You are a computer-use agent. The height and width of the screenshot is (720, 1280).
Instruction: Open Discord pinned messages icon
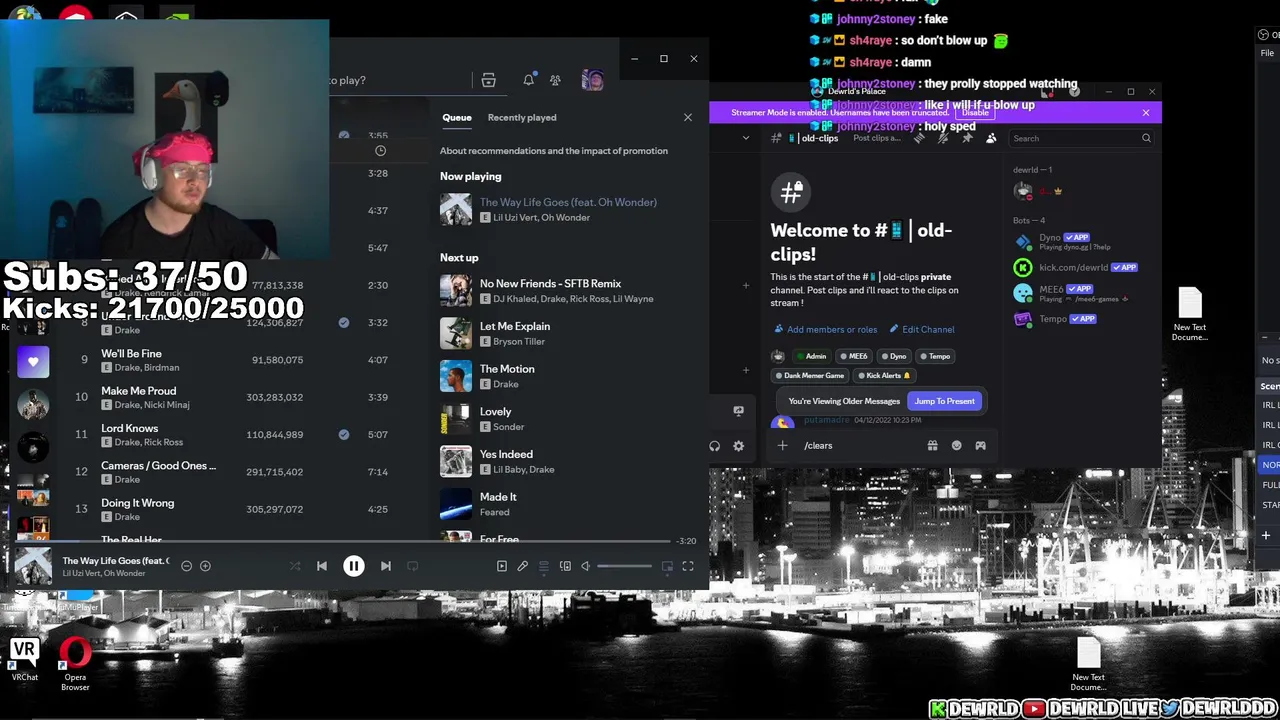point(967,139)
